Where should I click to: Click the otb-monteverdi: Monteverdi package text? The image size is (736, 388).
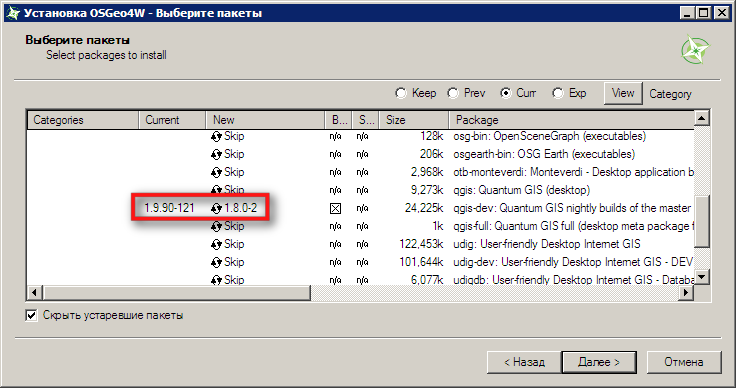pyautogui.click(x=573, y=173)
